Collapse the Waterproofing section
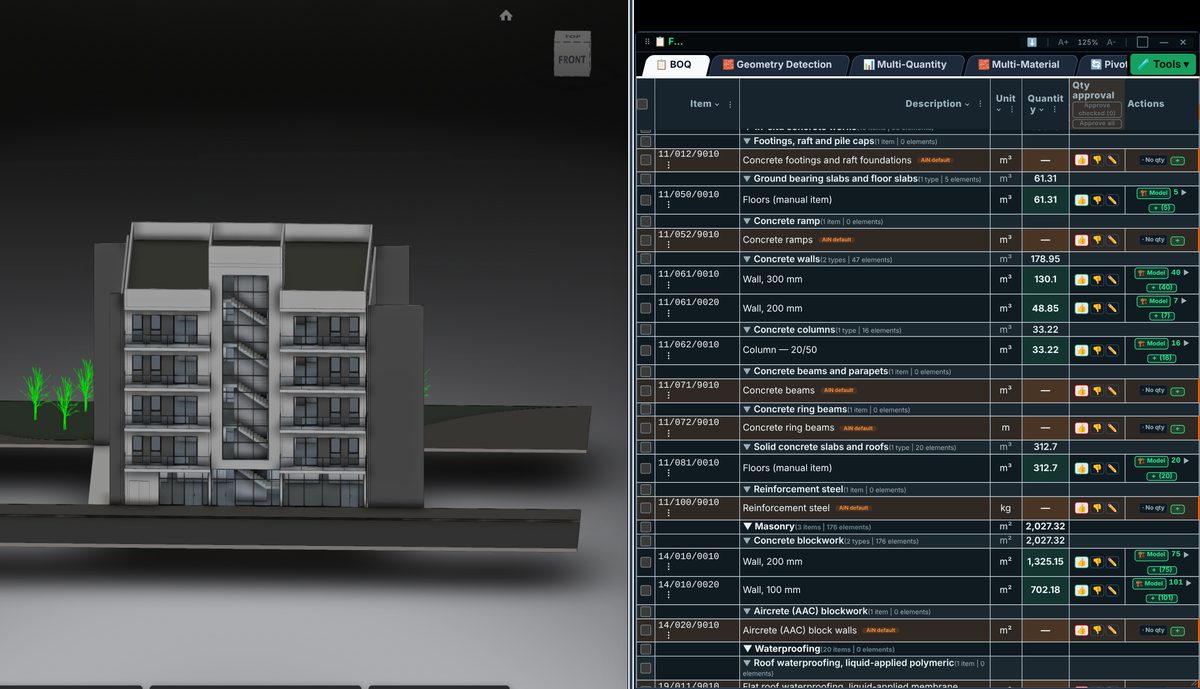Screen dimensions: 1200x689 tap(747, 649)
